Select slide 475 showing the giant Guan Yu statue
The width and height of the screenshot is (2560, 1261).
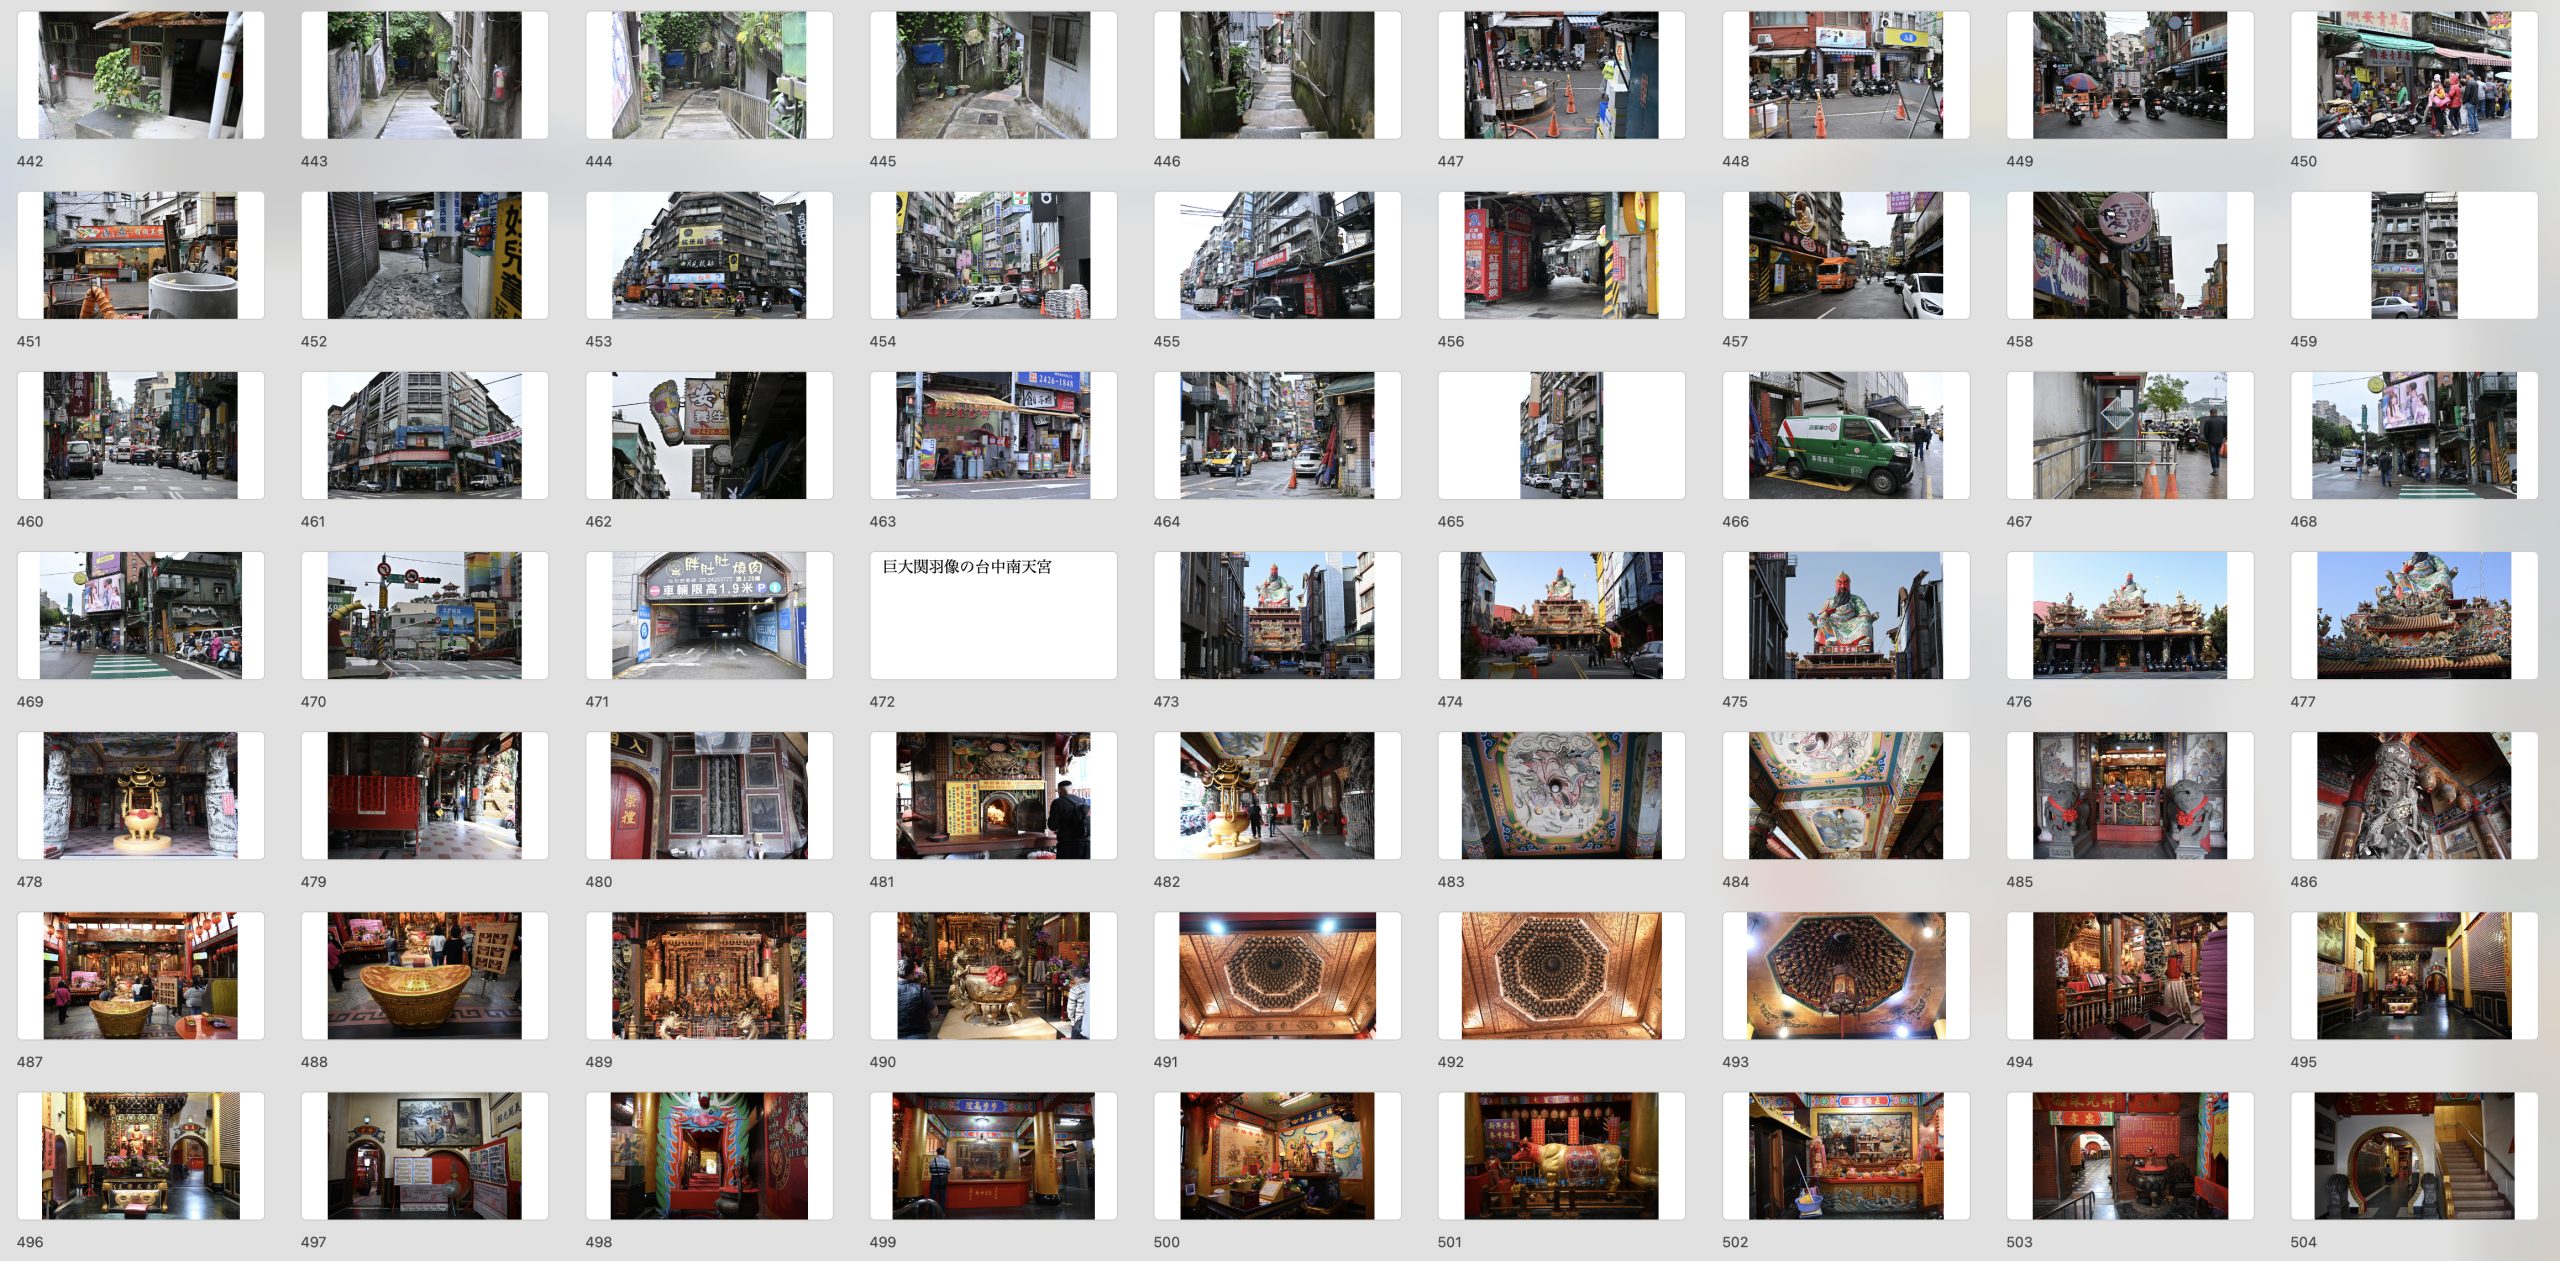(x=1845, y=615)
